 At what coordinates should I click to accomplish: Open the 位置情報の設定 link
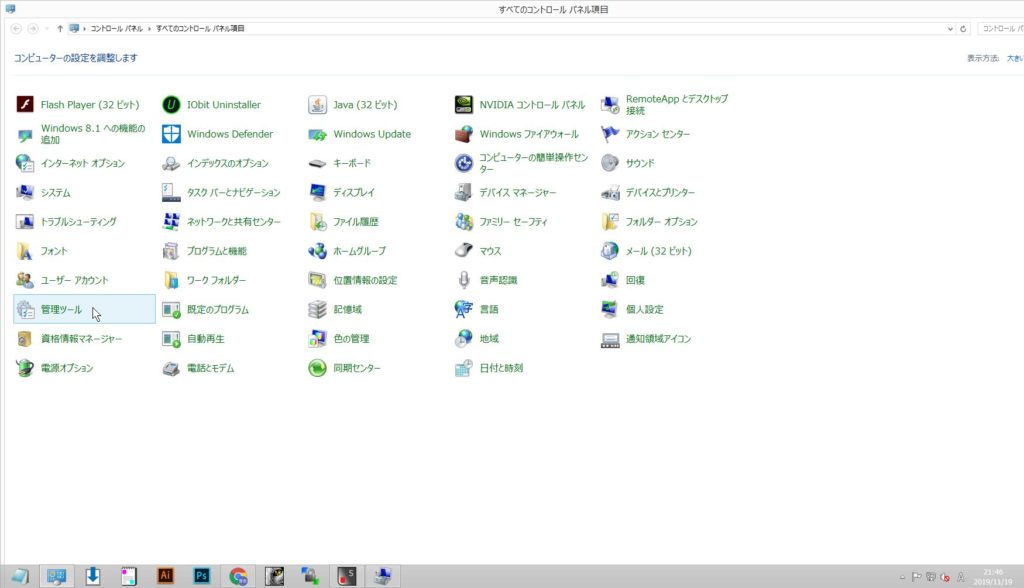pos(365,280)
